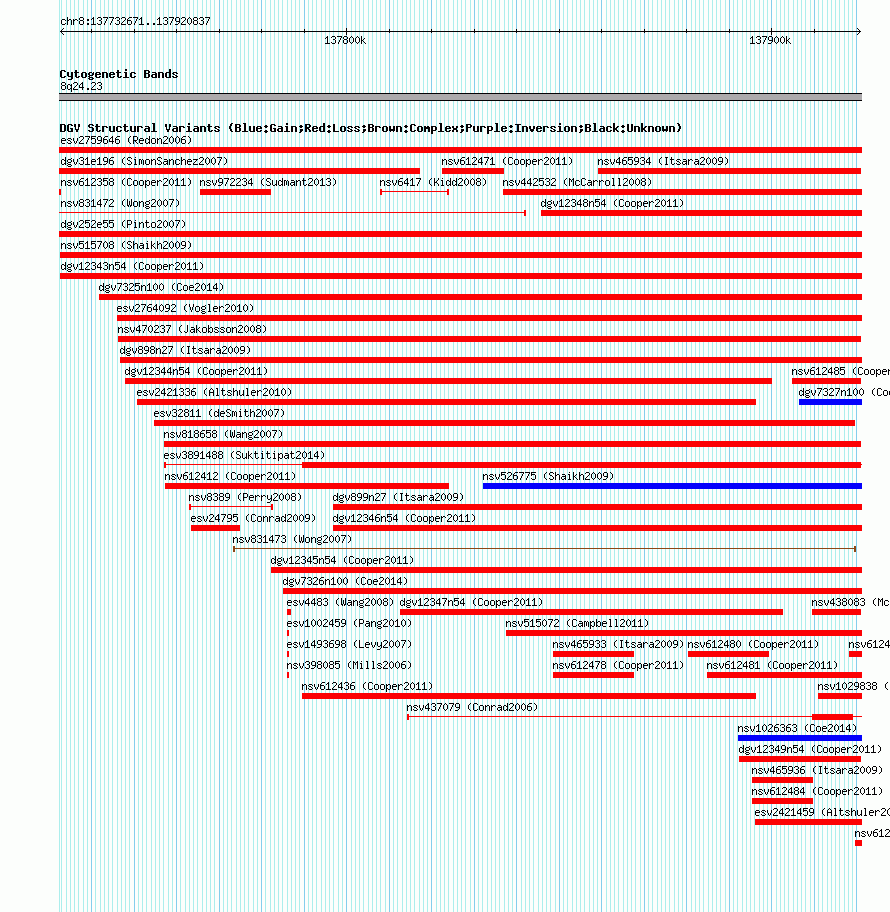
Task: Select nsv6417 (Kidd2008) variant label
Action: (x=433, y=182)
